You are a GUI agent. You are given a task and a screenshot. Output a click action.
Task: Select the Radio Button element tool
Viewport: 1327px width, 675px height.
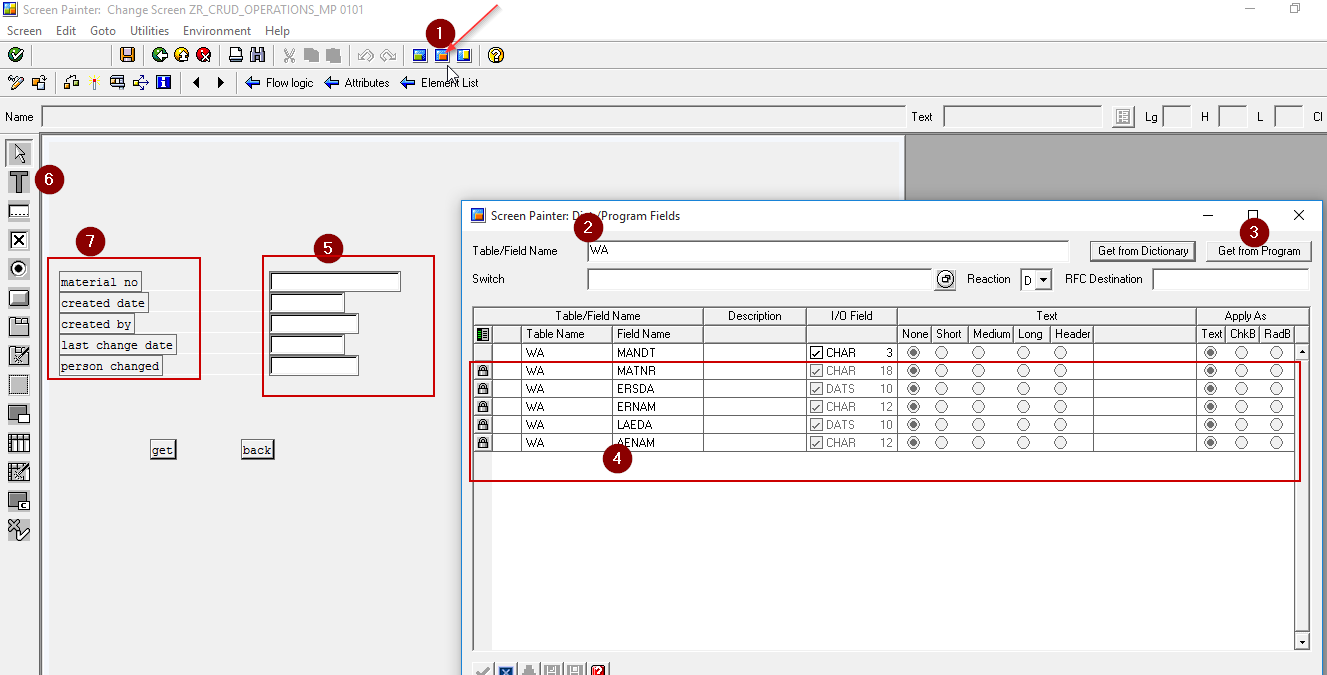17,268
